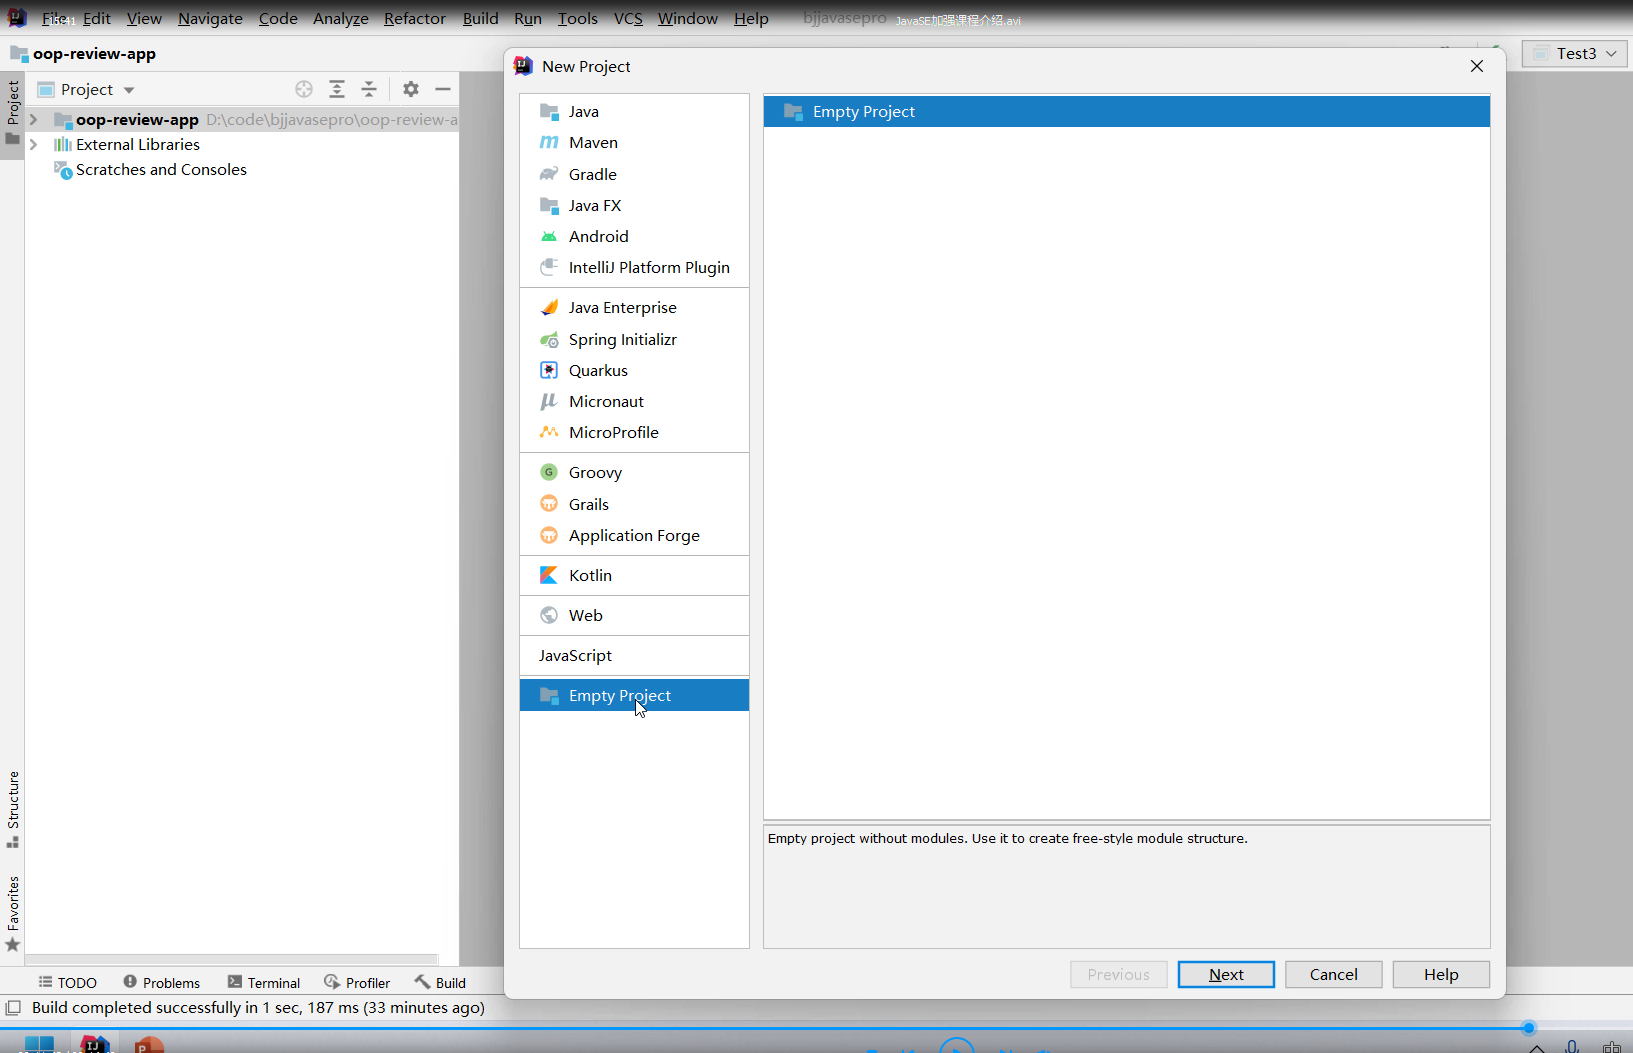Screen dimensions: 1633x1053
Task: Click the Spring Initializr icon
Action: [x=549, y=339]
